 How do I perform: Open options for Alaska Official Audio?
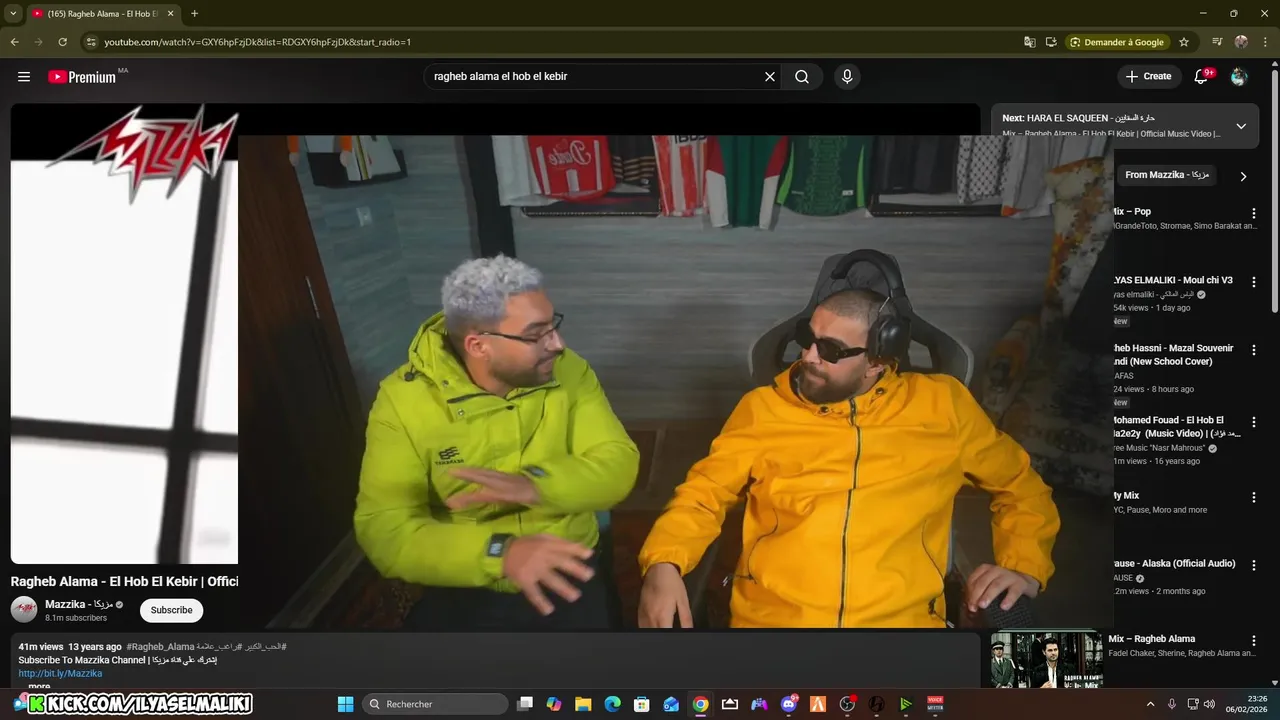pos(1254,565)
